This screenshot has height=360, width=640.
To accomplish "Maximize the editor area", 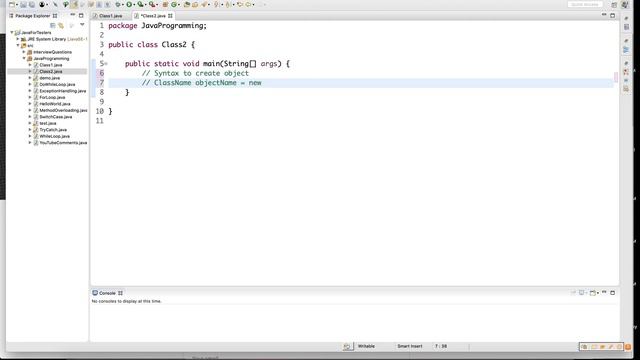I will pyautogui.click(x=613, y=16).
